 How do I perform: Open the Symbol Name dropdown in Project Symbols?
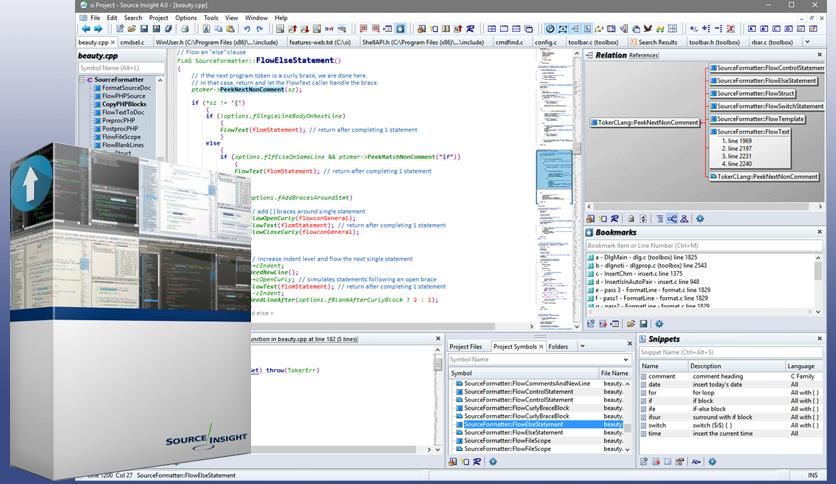click(x=627, y=359)
